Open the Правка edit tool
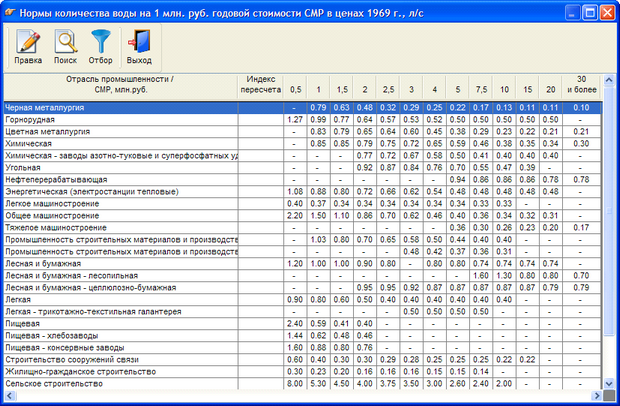 coord(28,47)
